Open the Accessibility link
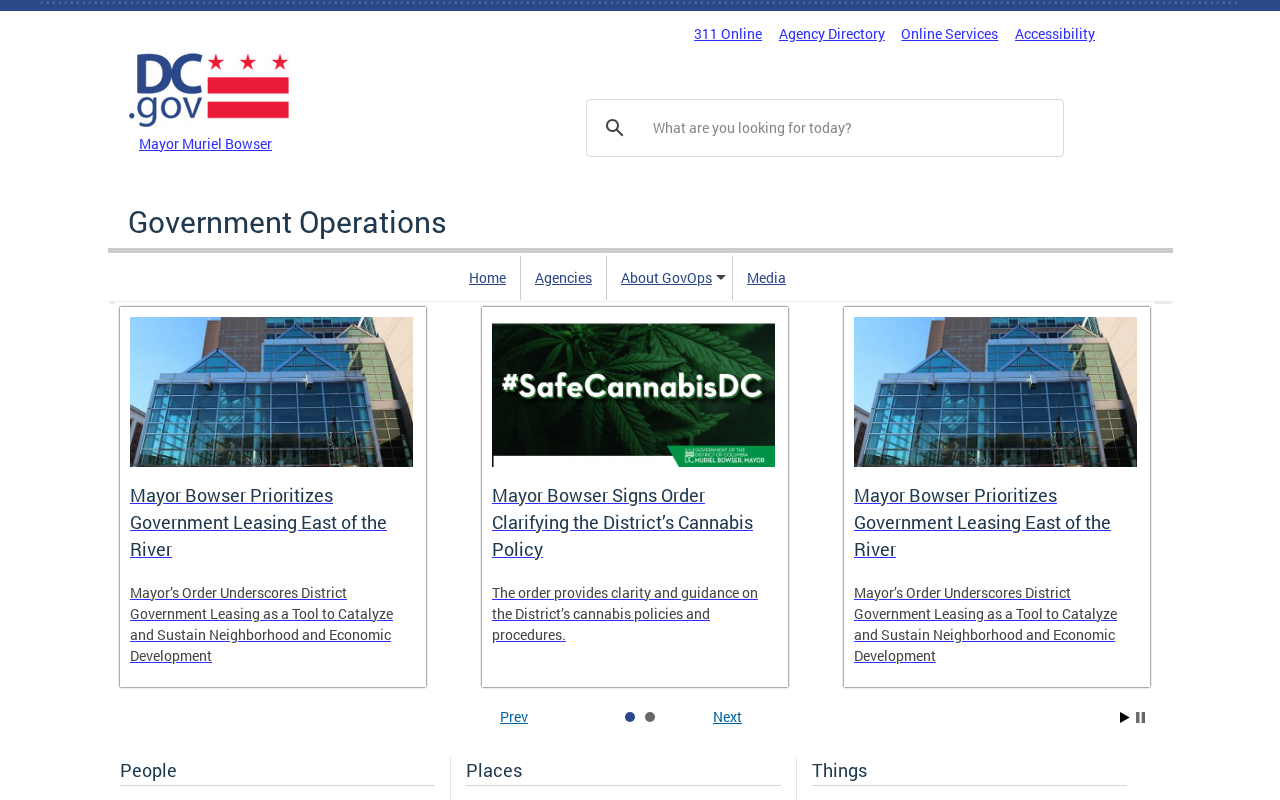The width and height of the screenshot is (1280, 800). point(1054,34)
